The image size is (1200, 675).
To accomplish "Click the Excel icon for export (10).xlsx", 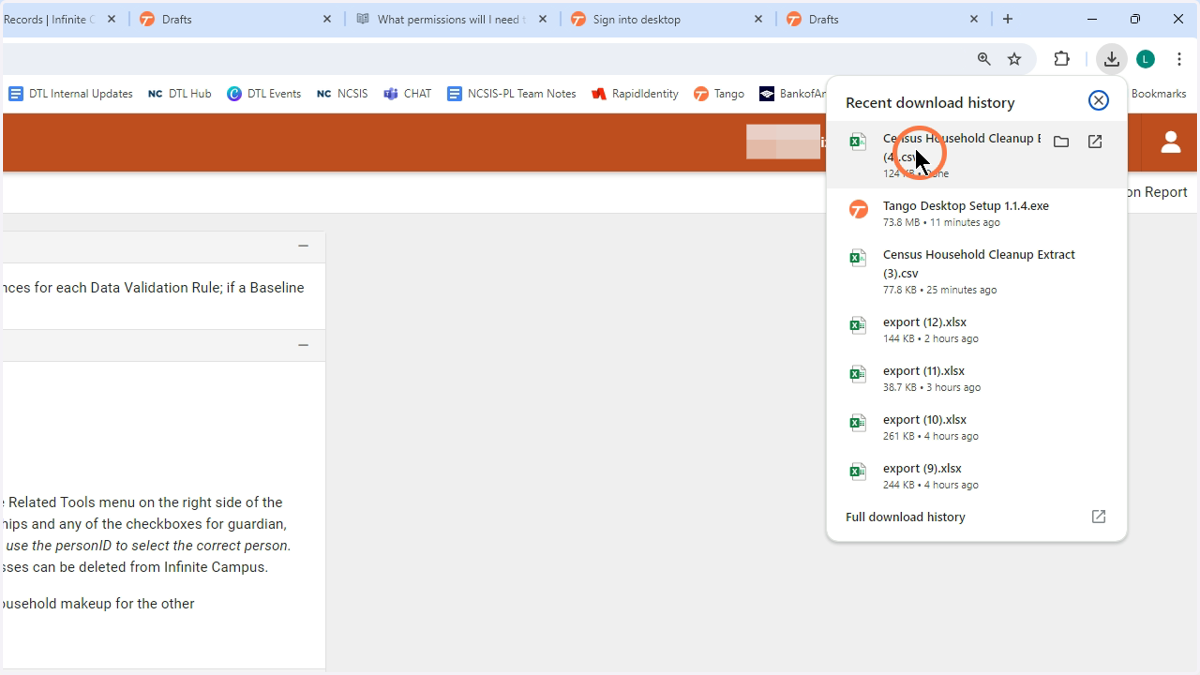I will pos(858,423).
